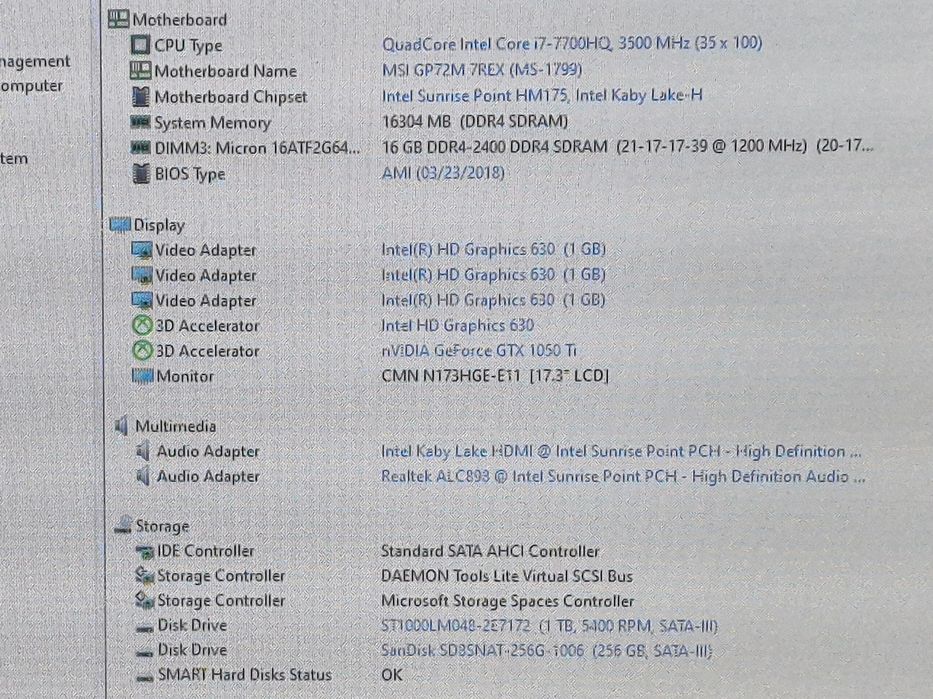
Task: Click the Multimedia section speaker icon
Action: 121,425
